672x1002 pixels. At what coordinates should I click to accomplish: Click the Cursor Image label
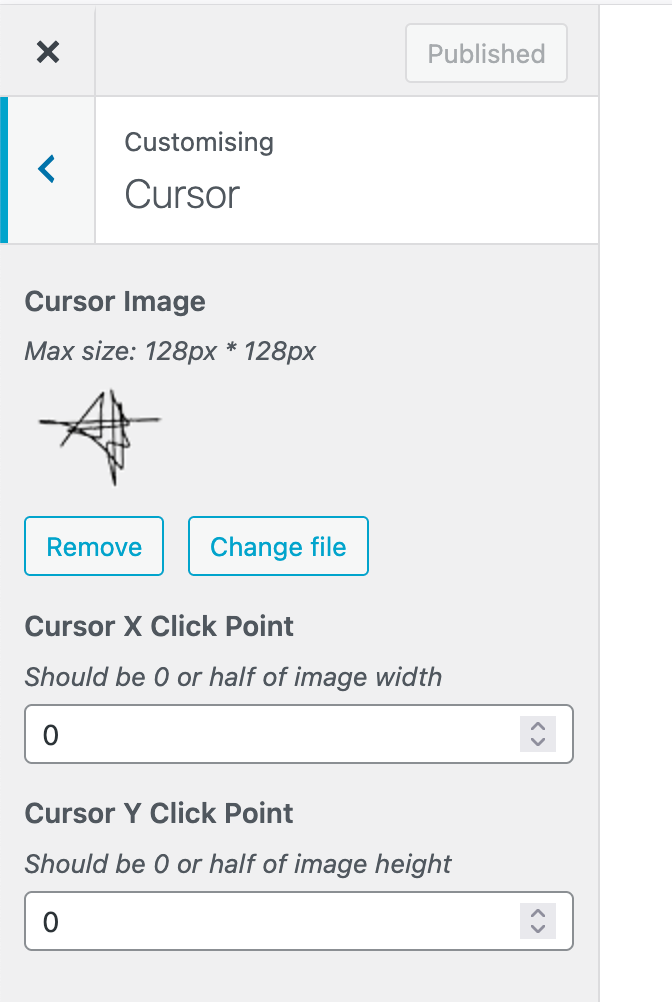[x=115, y=302]
